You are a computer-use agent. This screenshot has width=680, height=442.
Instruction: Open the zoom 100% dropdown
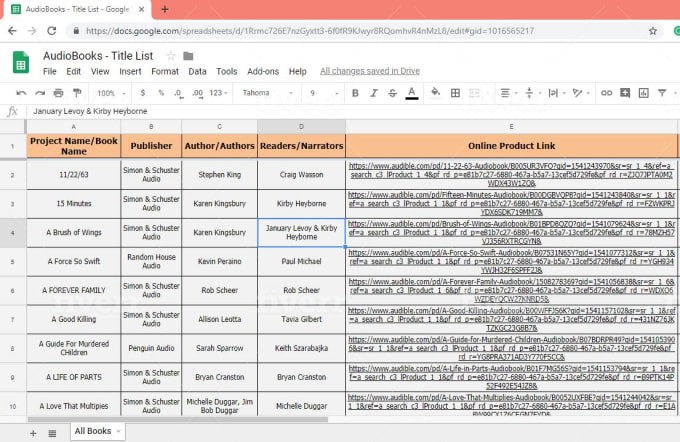(x=111, y=93)
